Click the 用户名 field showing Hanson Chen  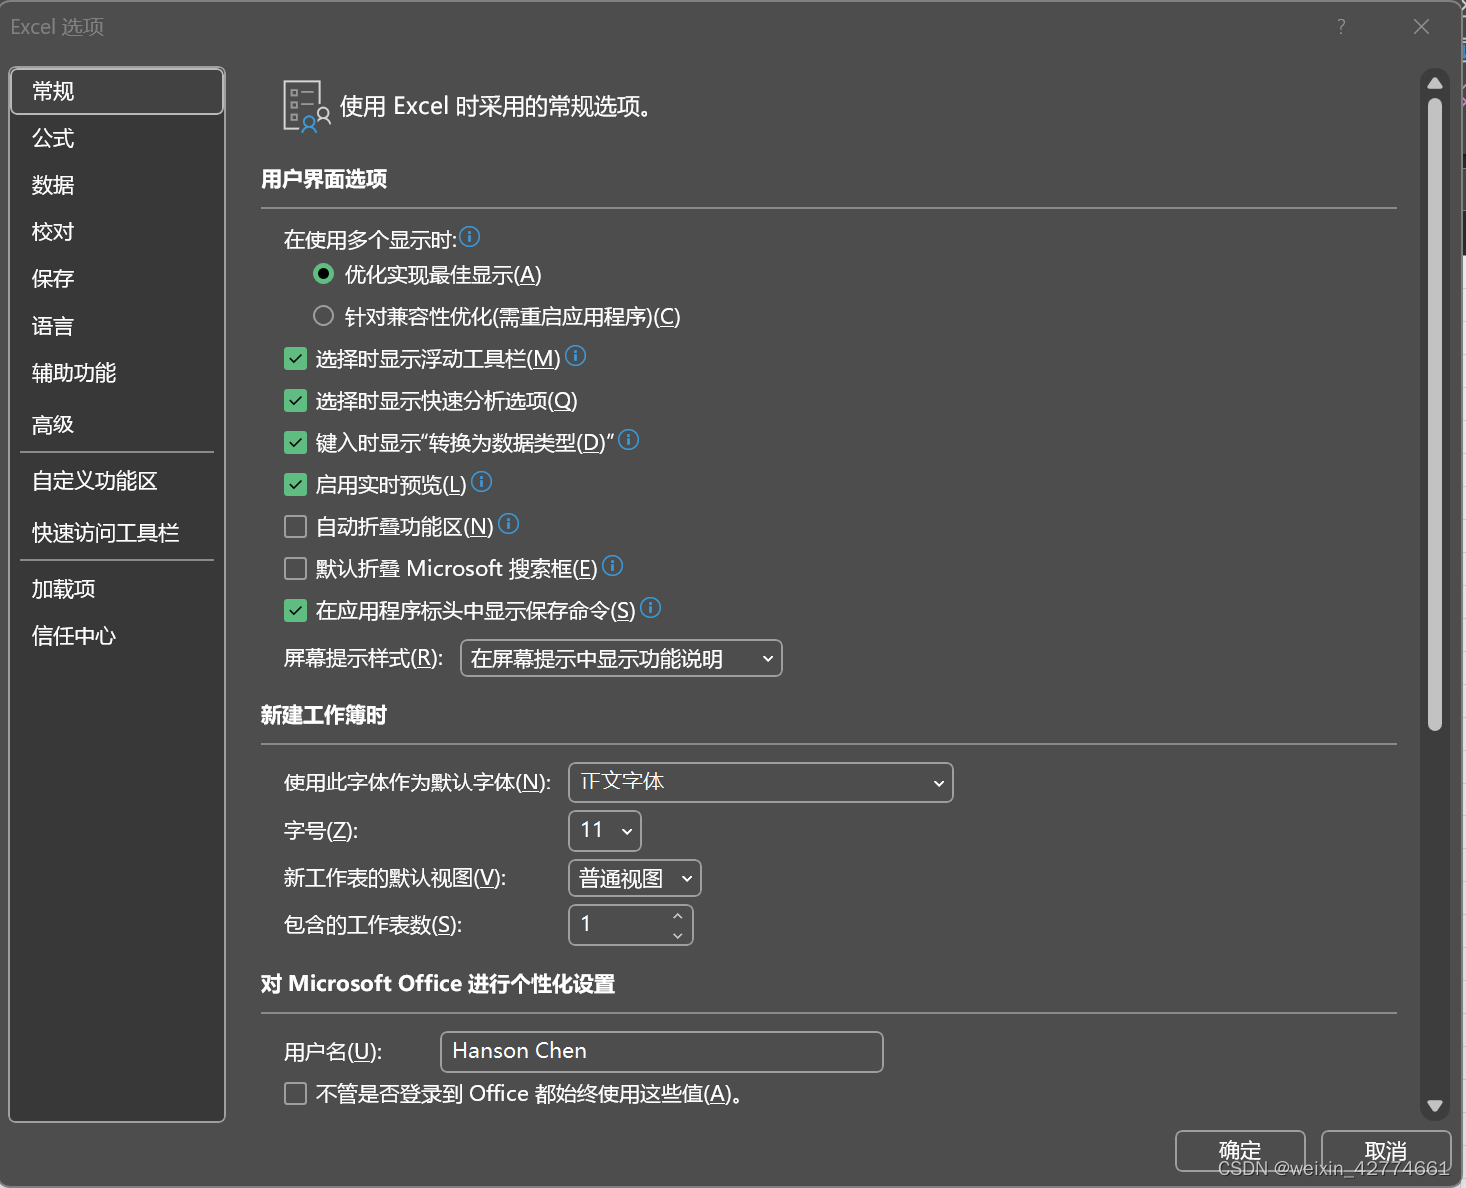click(660, 1051)
